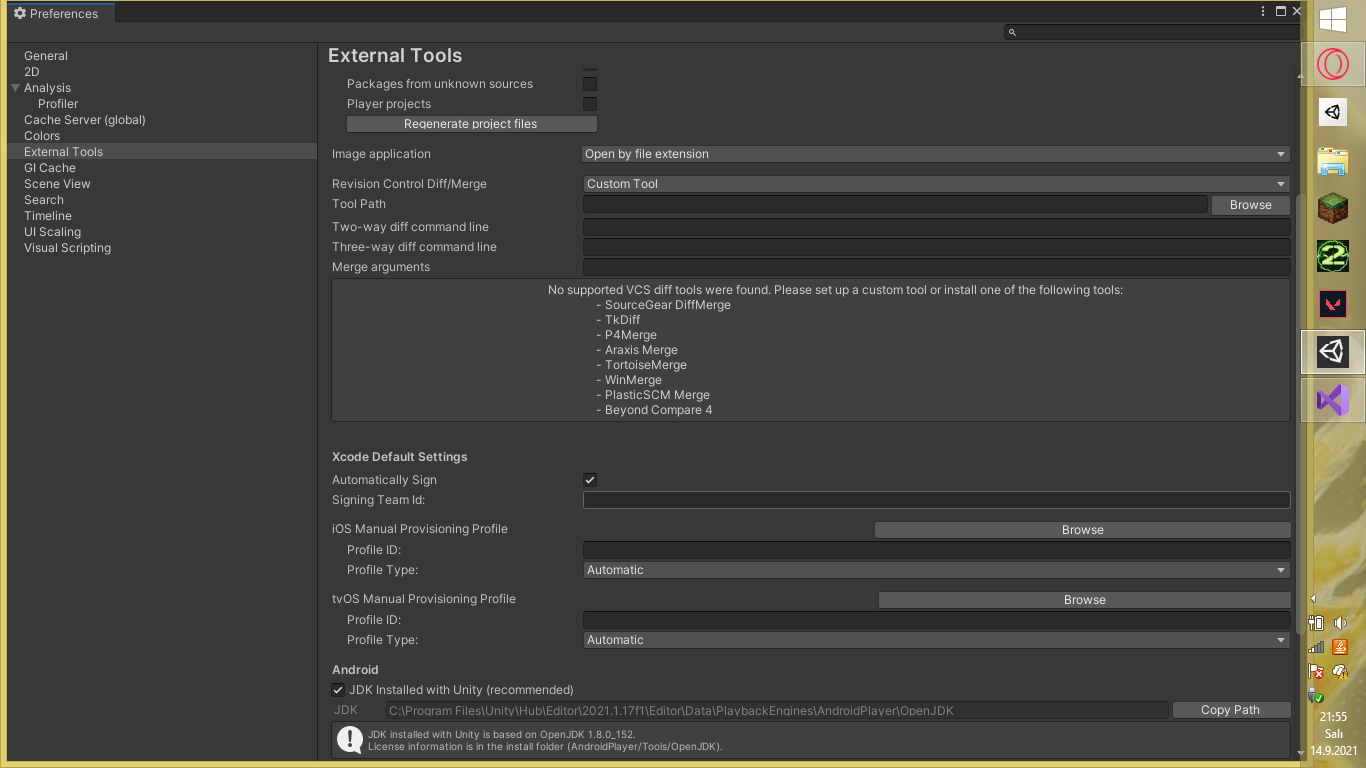Open the Opera GX browser from taskbar
The image size is (1366, 768).
[1332, 65]
